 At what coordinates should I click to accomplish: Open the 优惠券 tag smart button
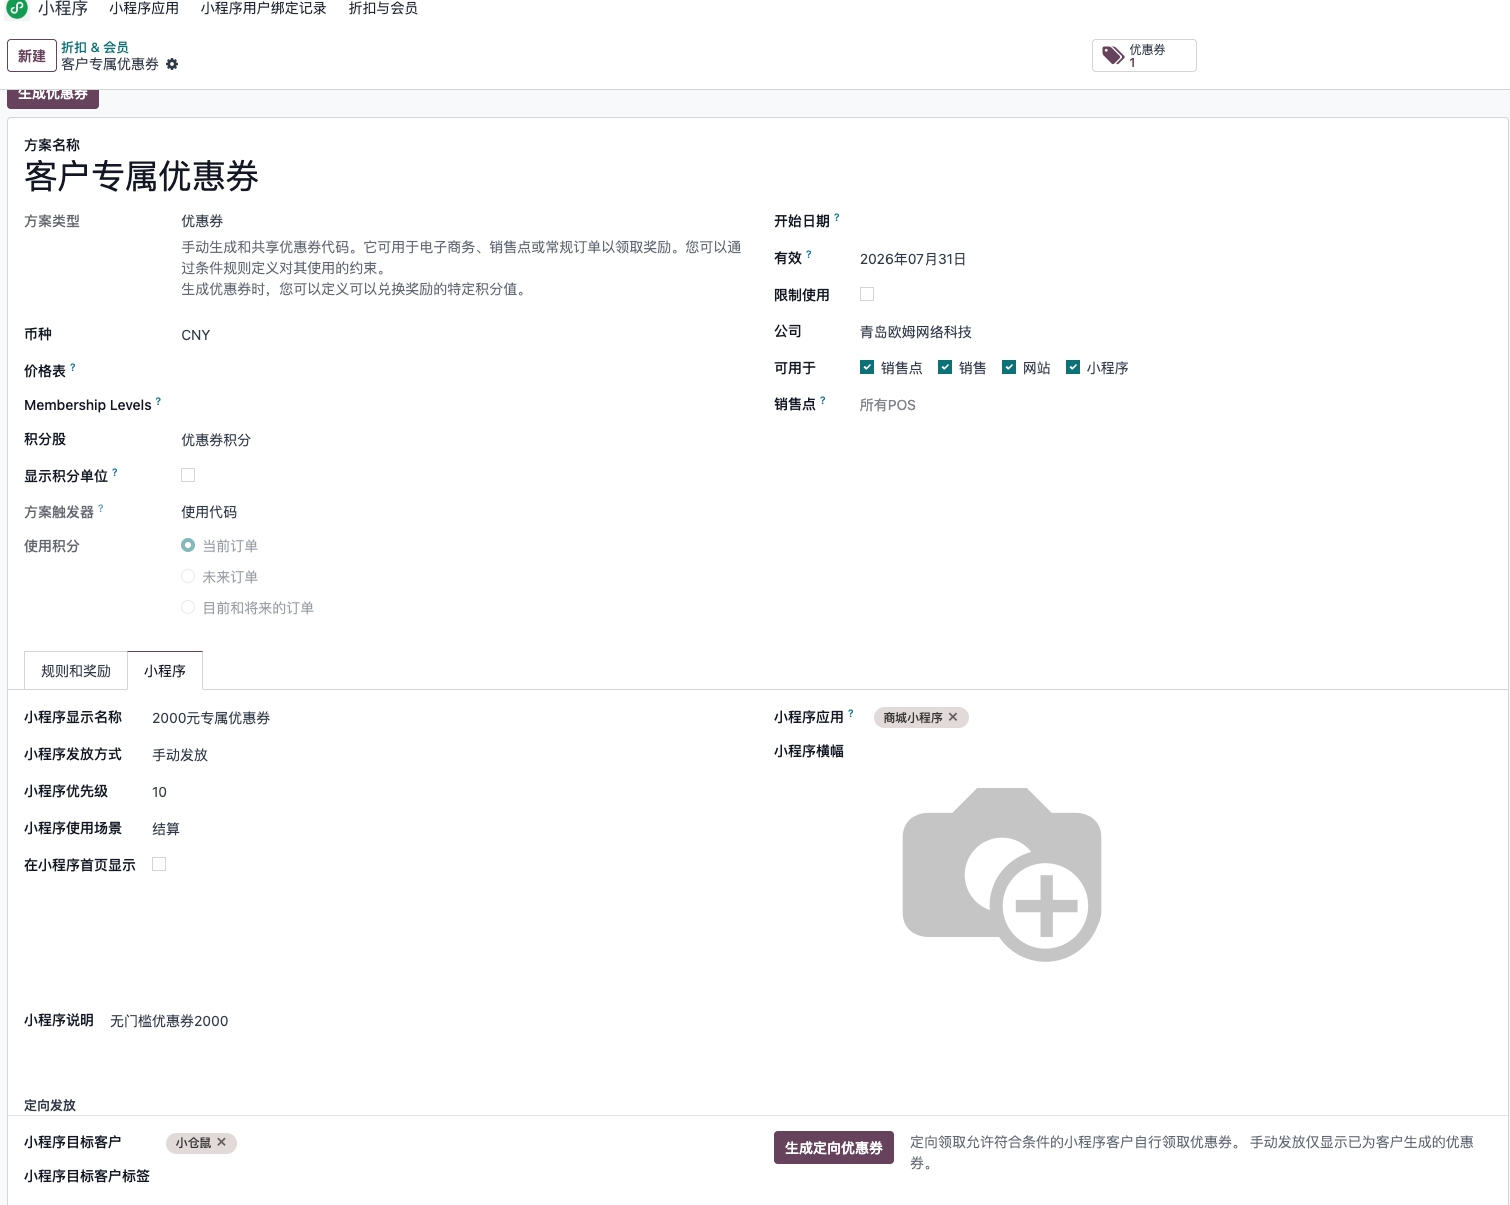point(1144,55)
